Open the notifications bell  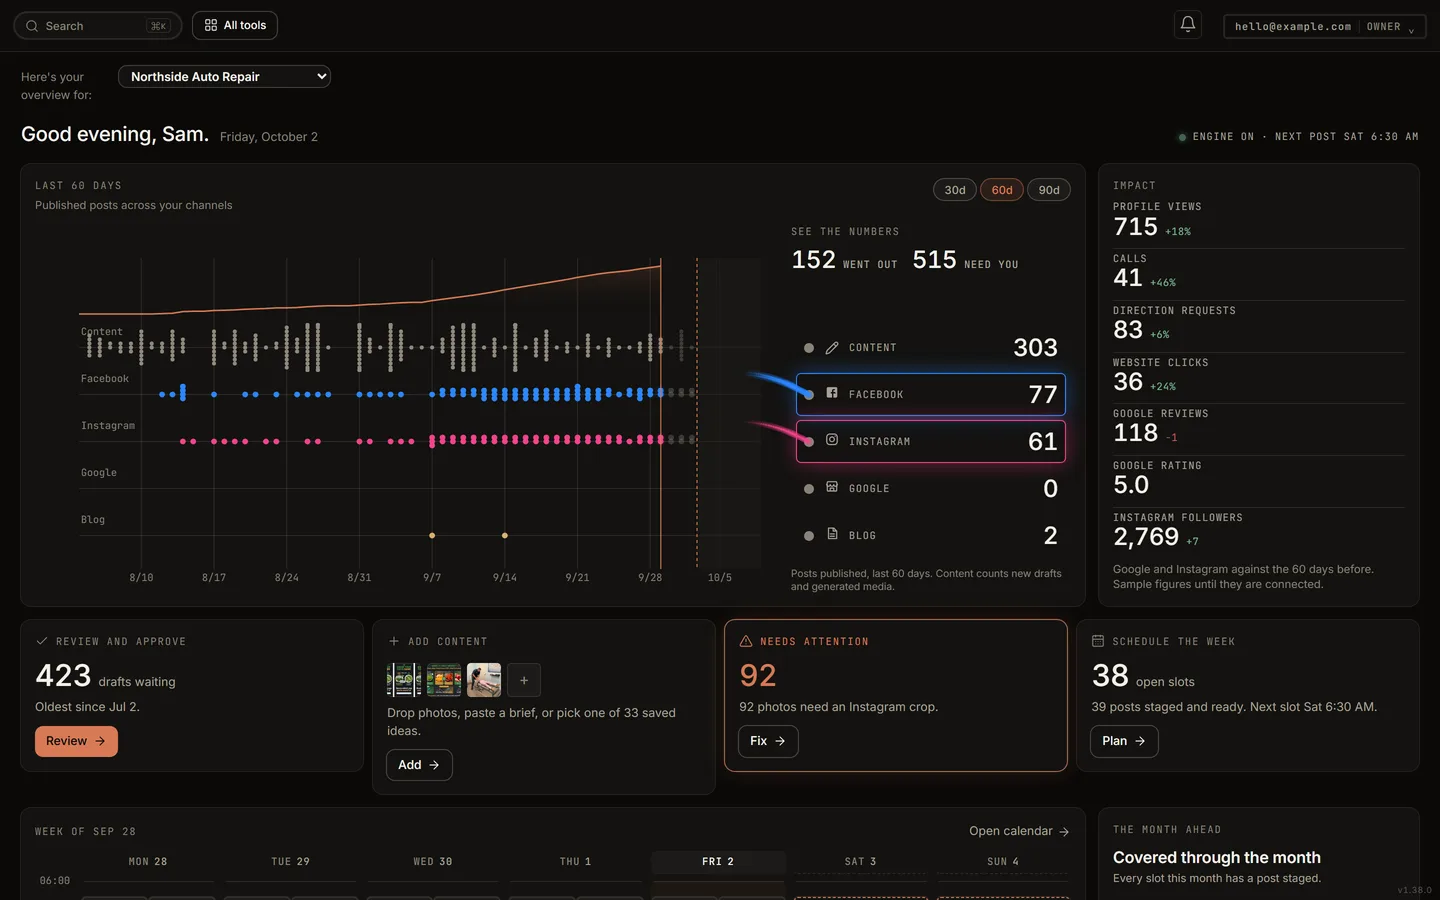[x=1188, y=25]
